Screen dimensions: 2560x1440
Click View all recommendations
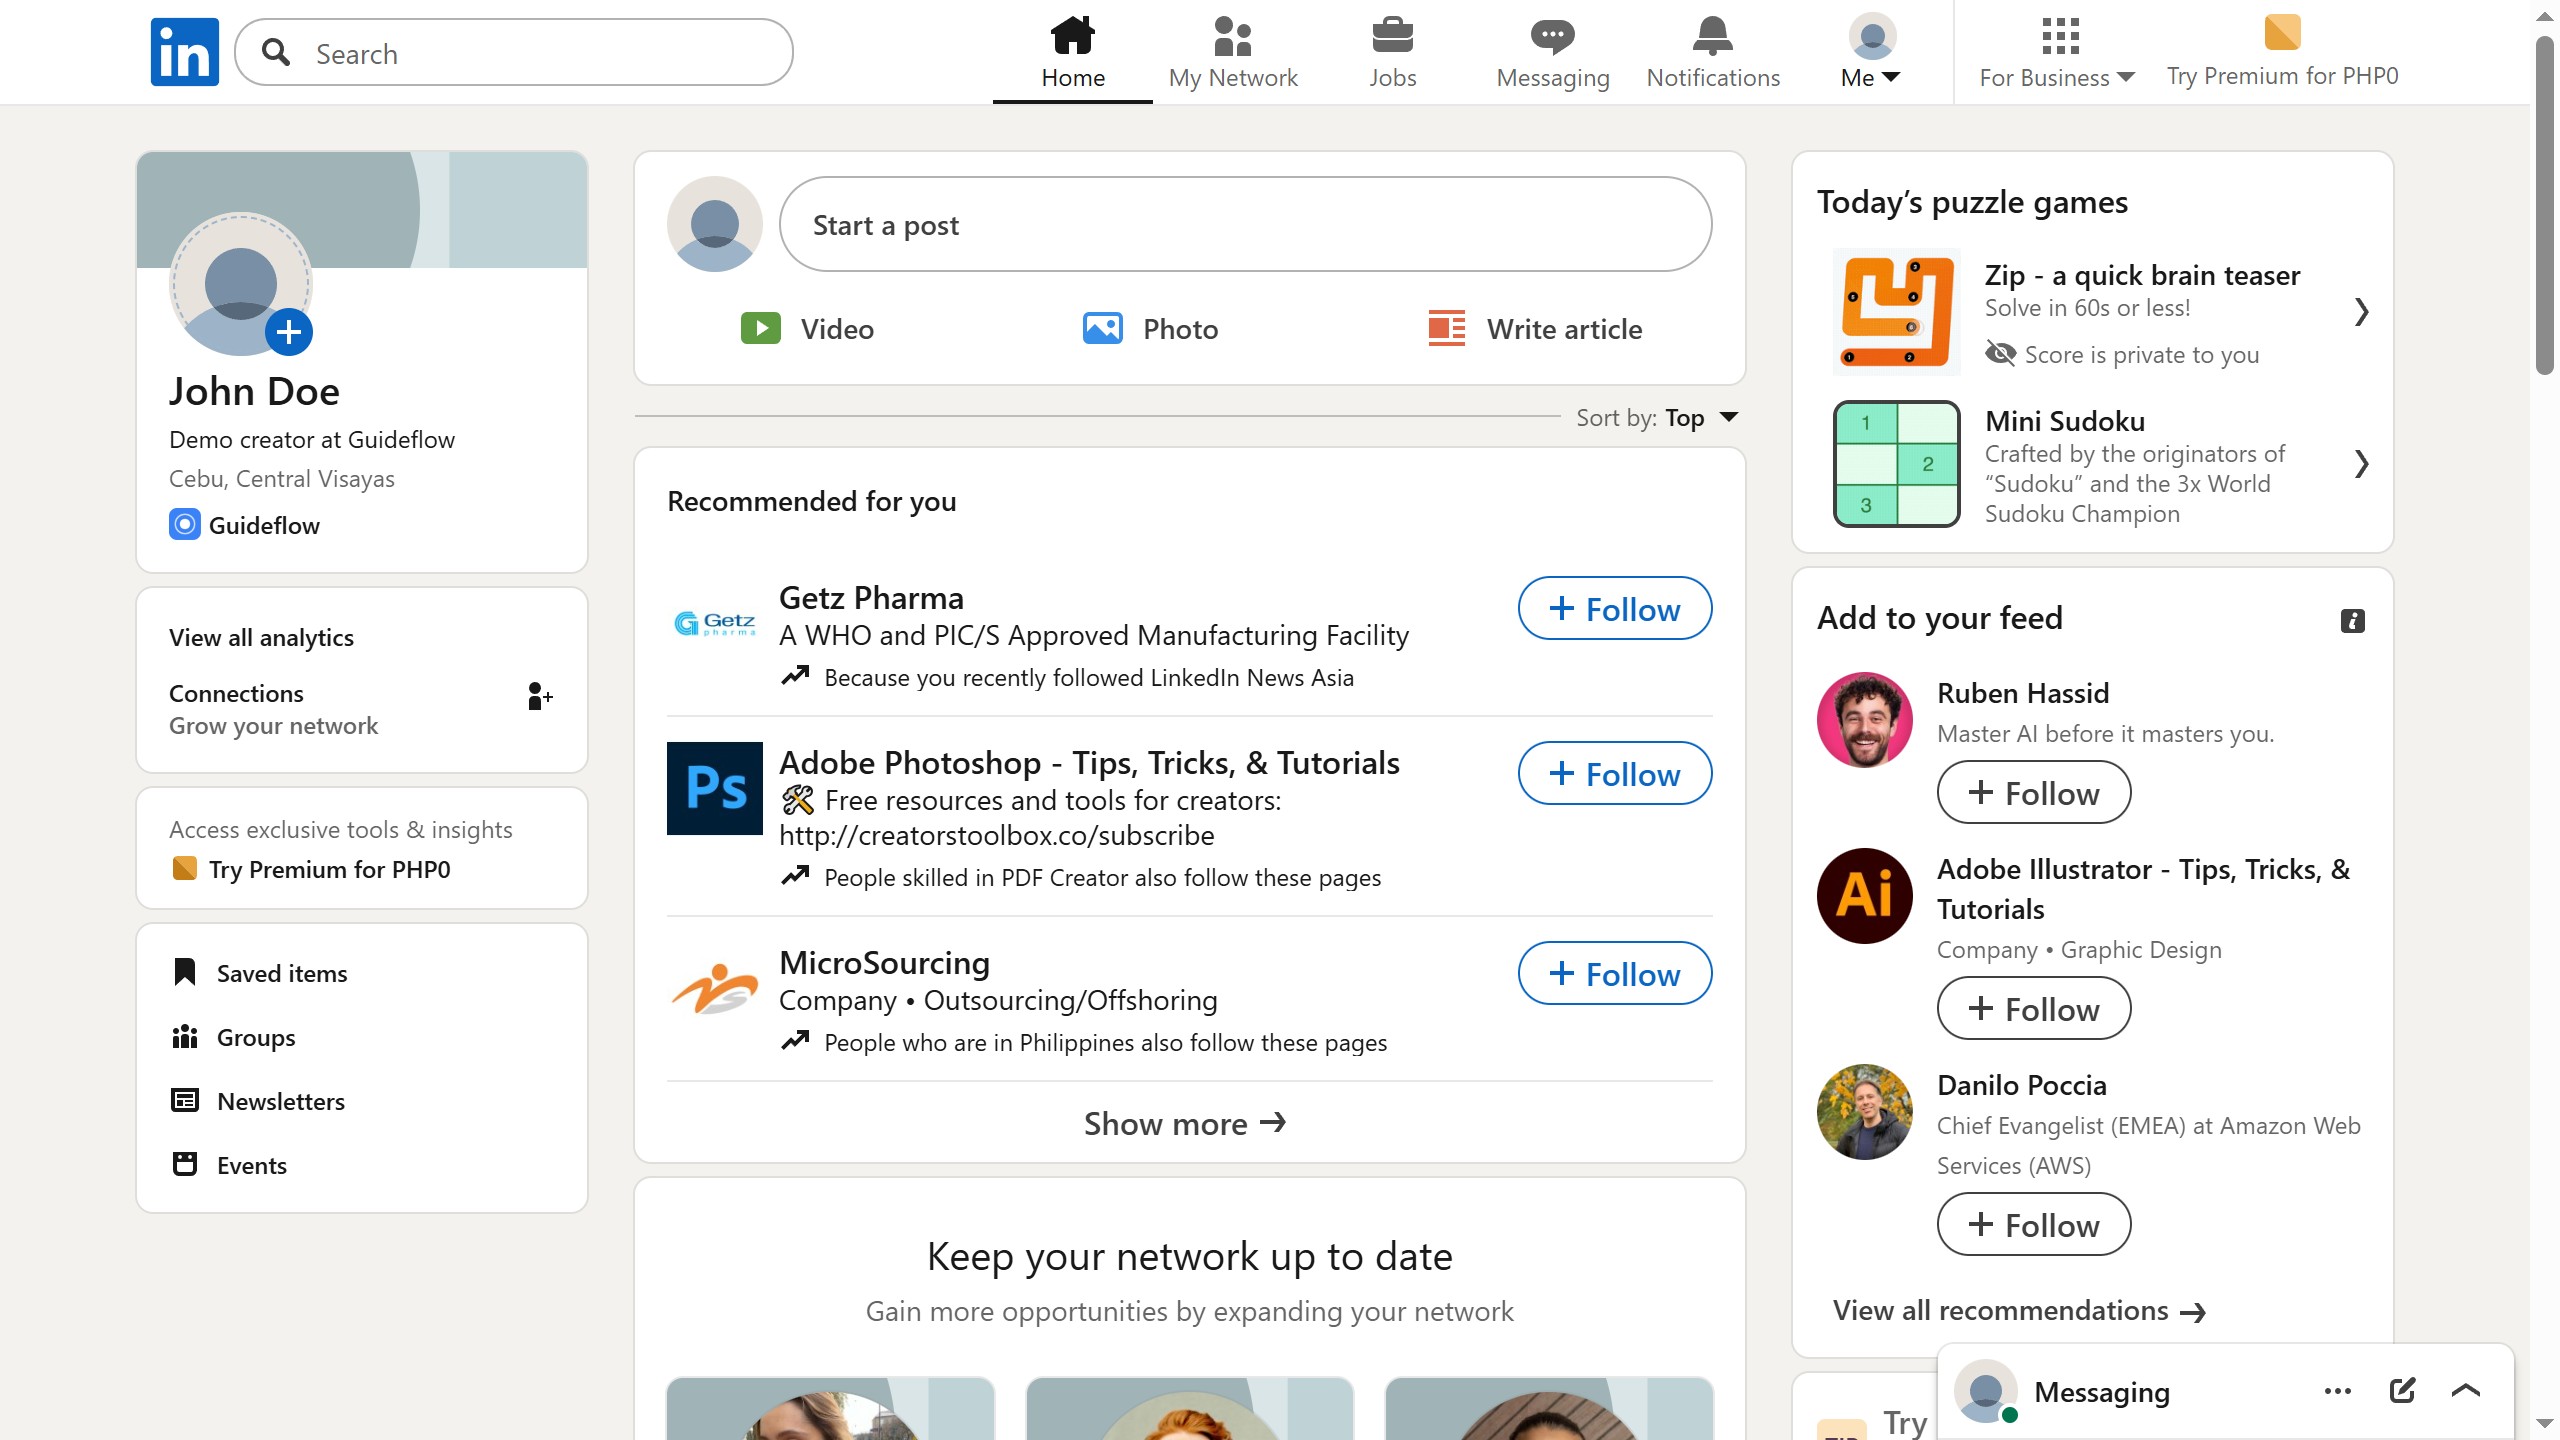click(x=2019, y=1311)
